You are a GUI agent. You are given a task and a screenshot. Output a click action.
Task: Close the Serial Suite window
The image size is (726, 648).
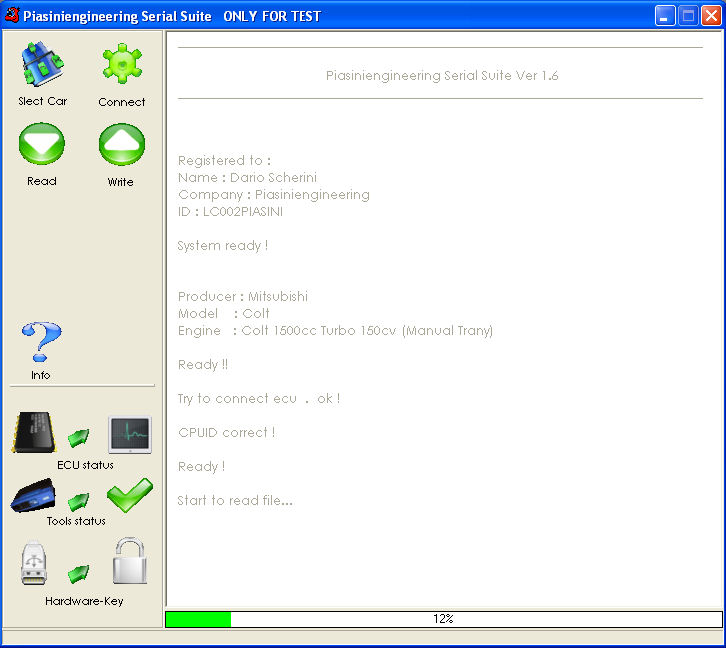[x=712, y=16]
